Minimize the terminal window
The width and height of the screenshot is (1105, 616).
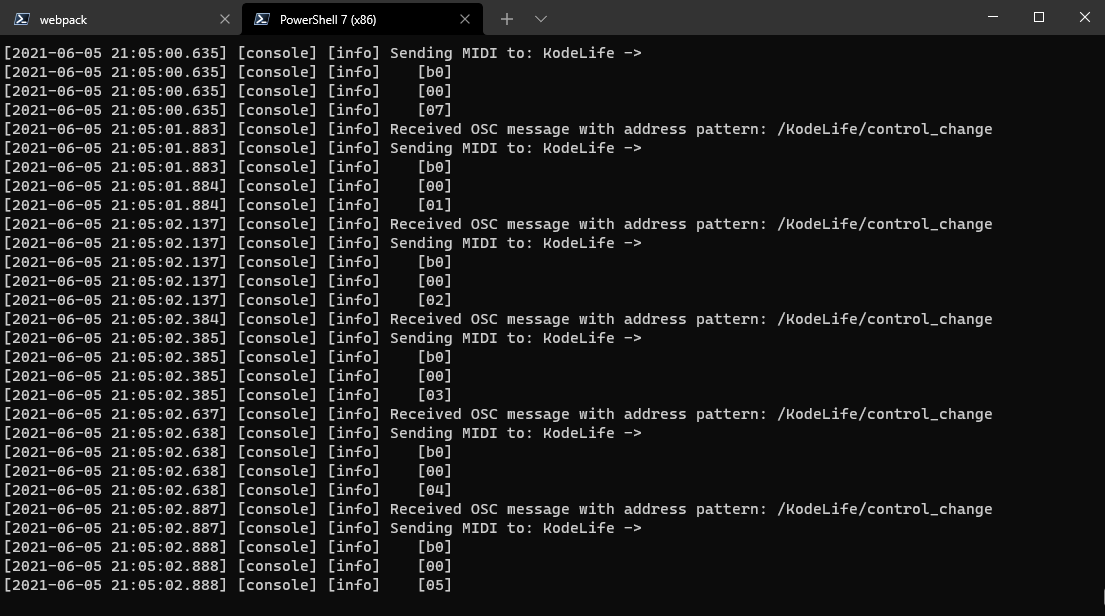coord(993,17)
